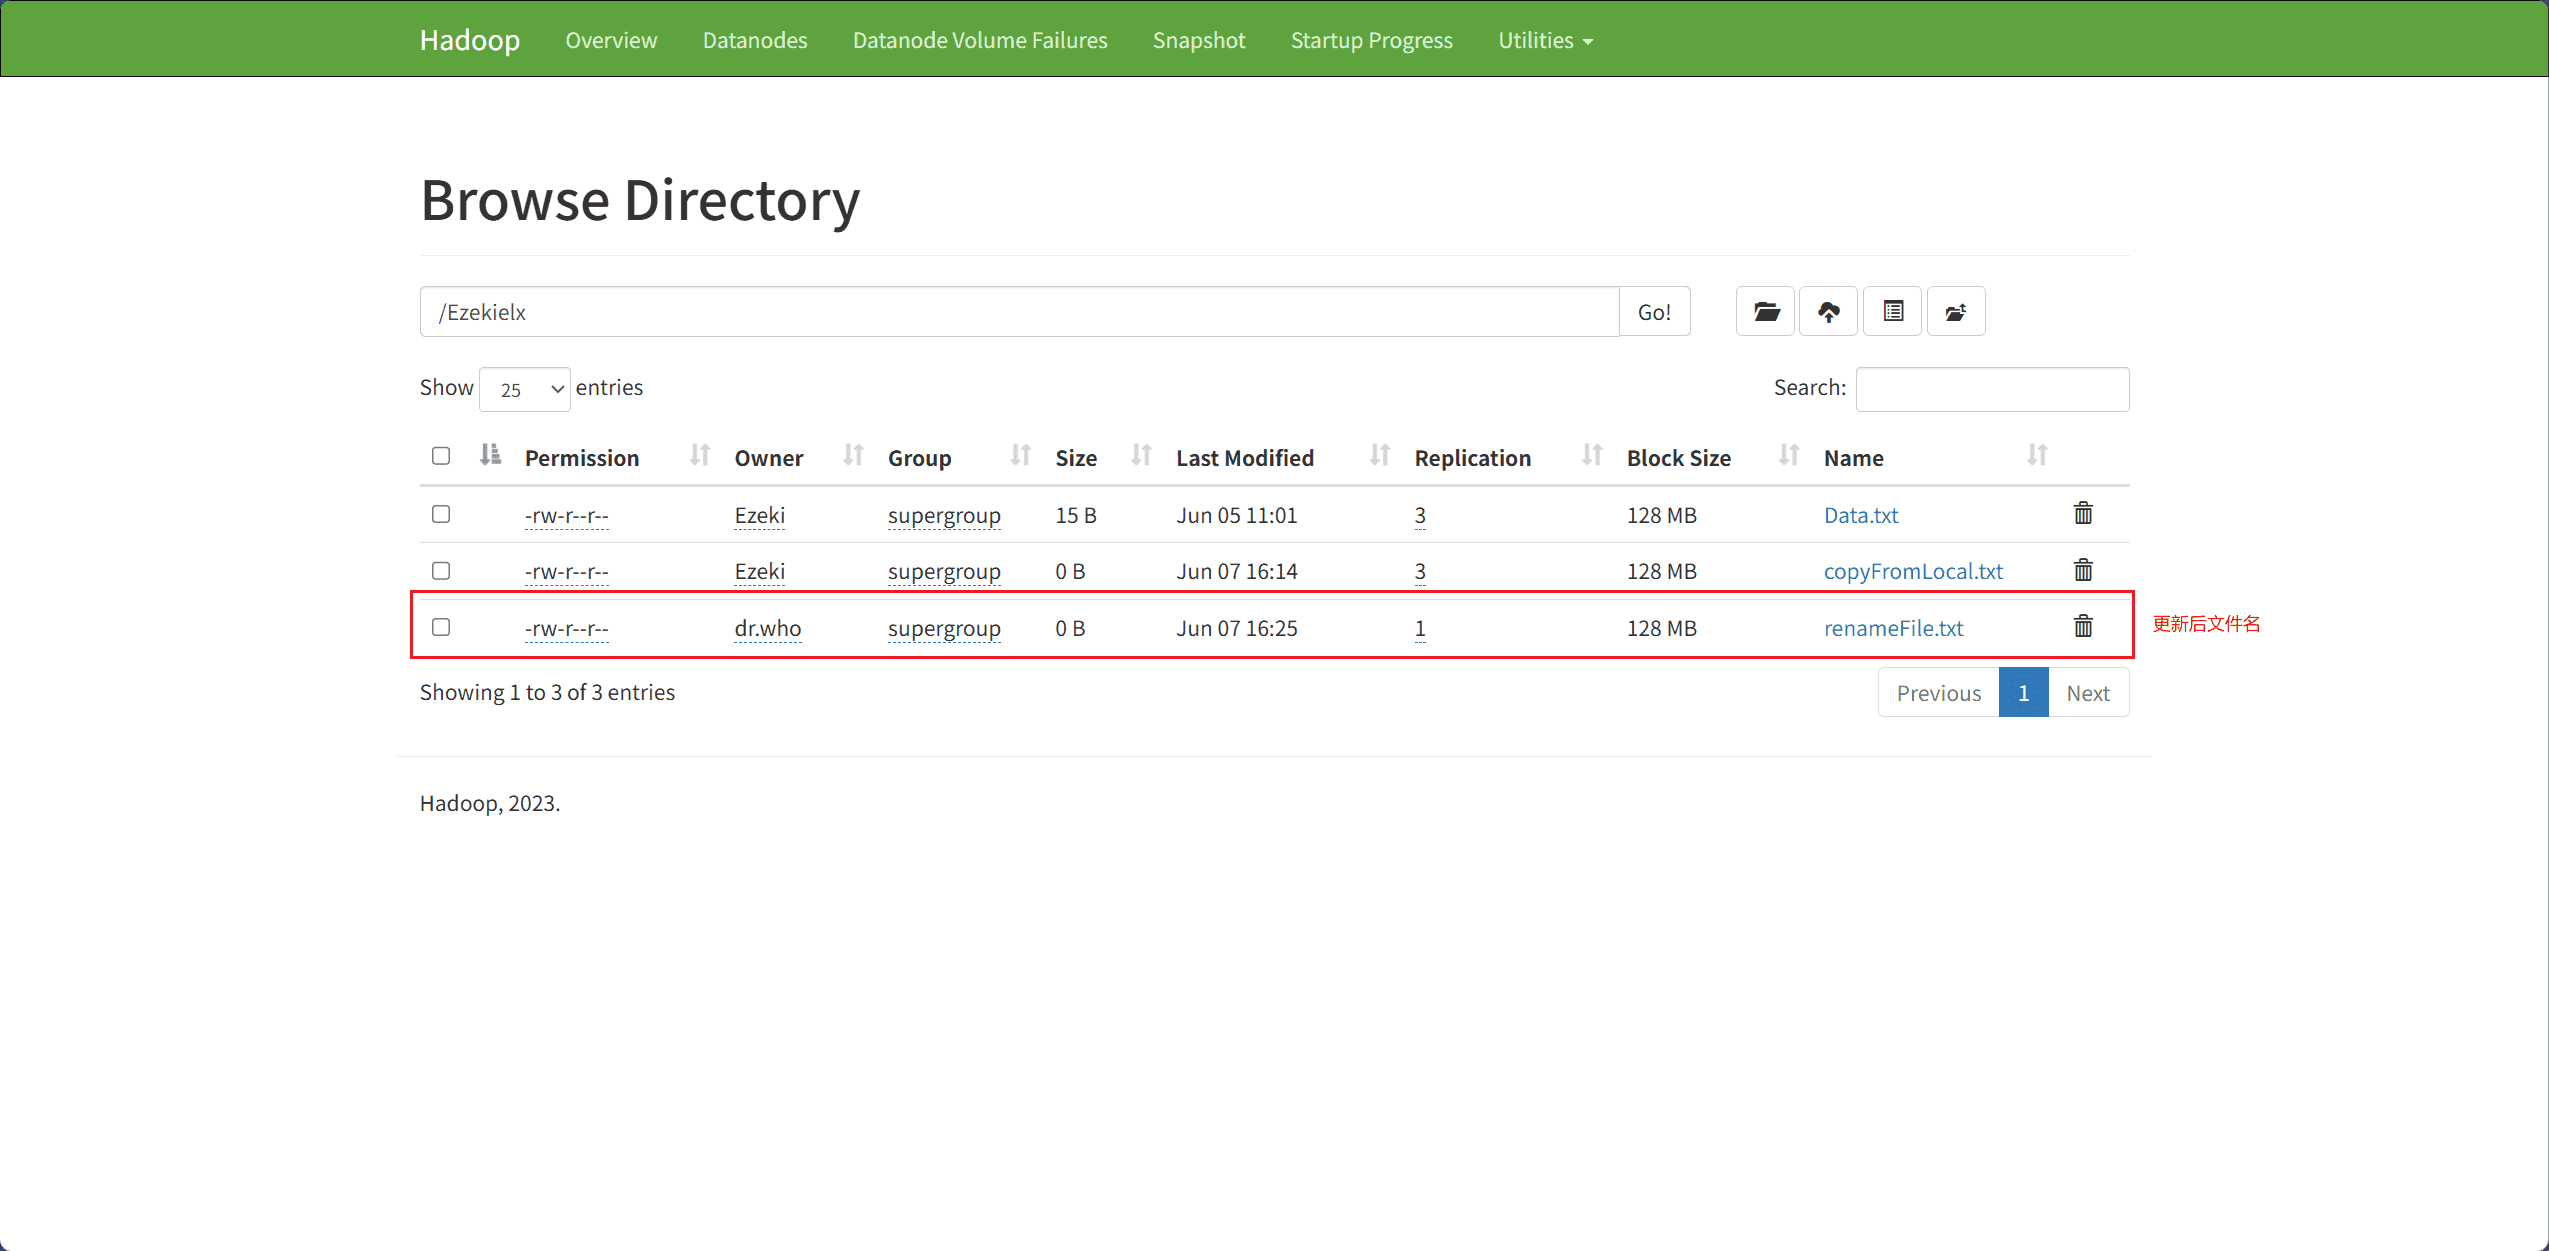Tick the checkbox for the renameFile.txt row
2549x1251 pixels.
pyautogui.click(x=441, y=627)
